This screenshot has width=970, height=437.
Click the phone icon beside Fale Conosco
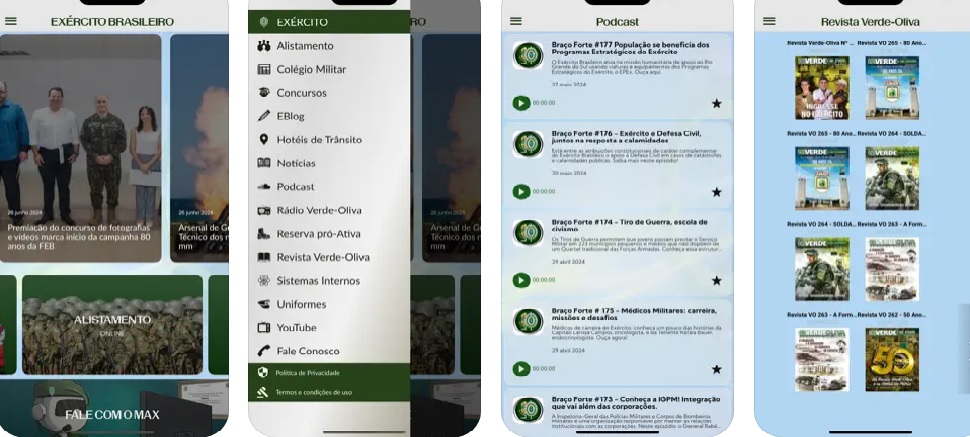coord(264,351)
